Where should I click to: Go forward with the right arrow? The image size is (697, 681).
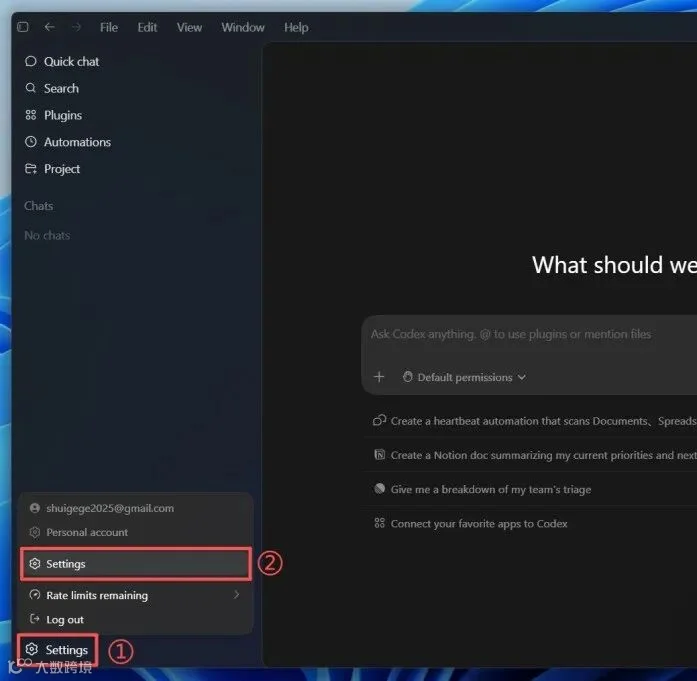[76, 27]
